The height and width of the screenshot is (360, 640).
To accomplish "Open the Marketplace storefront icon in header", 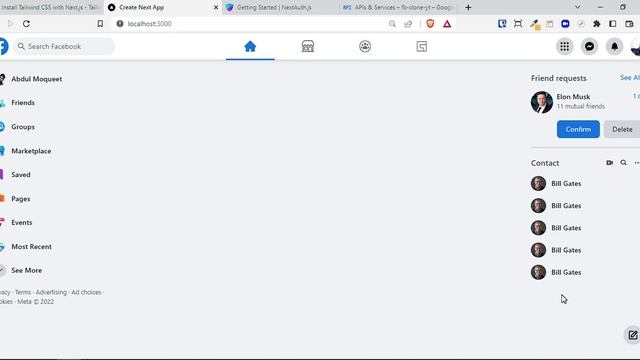I will 308,47.
